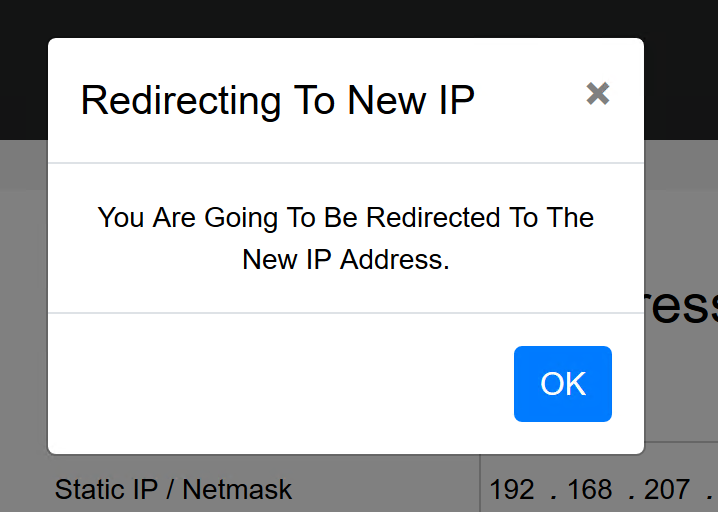Select the Static IP / Netmask label

tap(173, 489)
